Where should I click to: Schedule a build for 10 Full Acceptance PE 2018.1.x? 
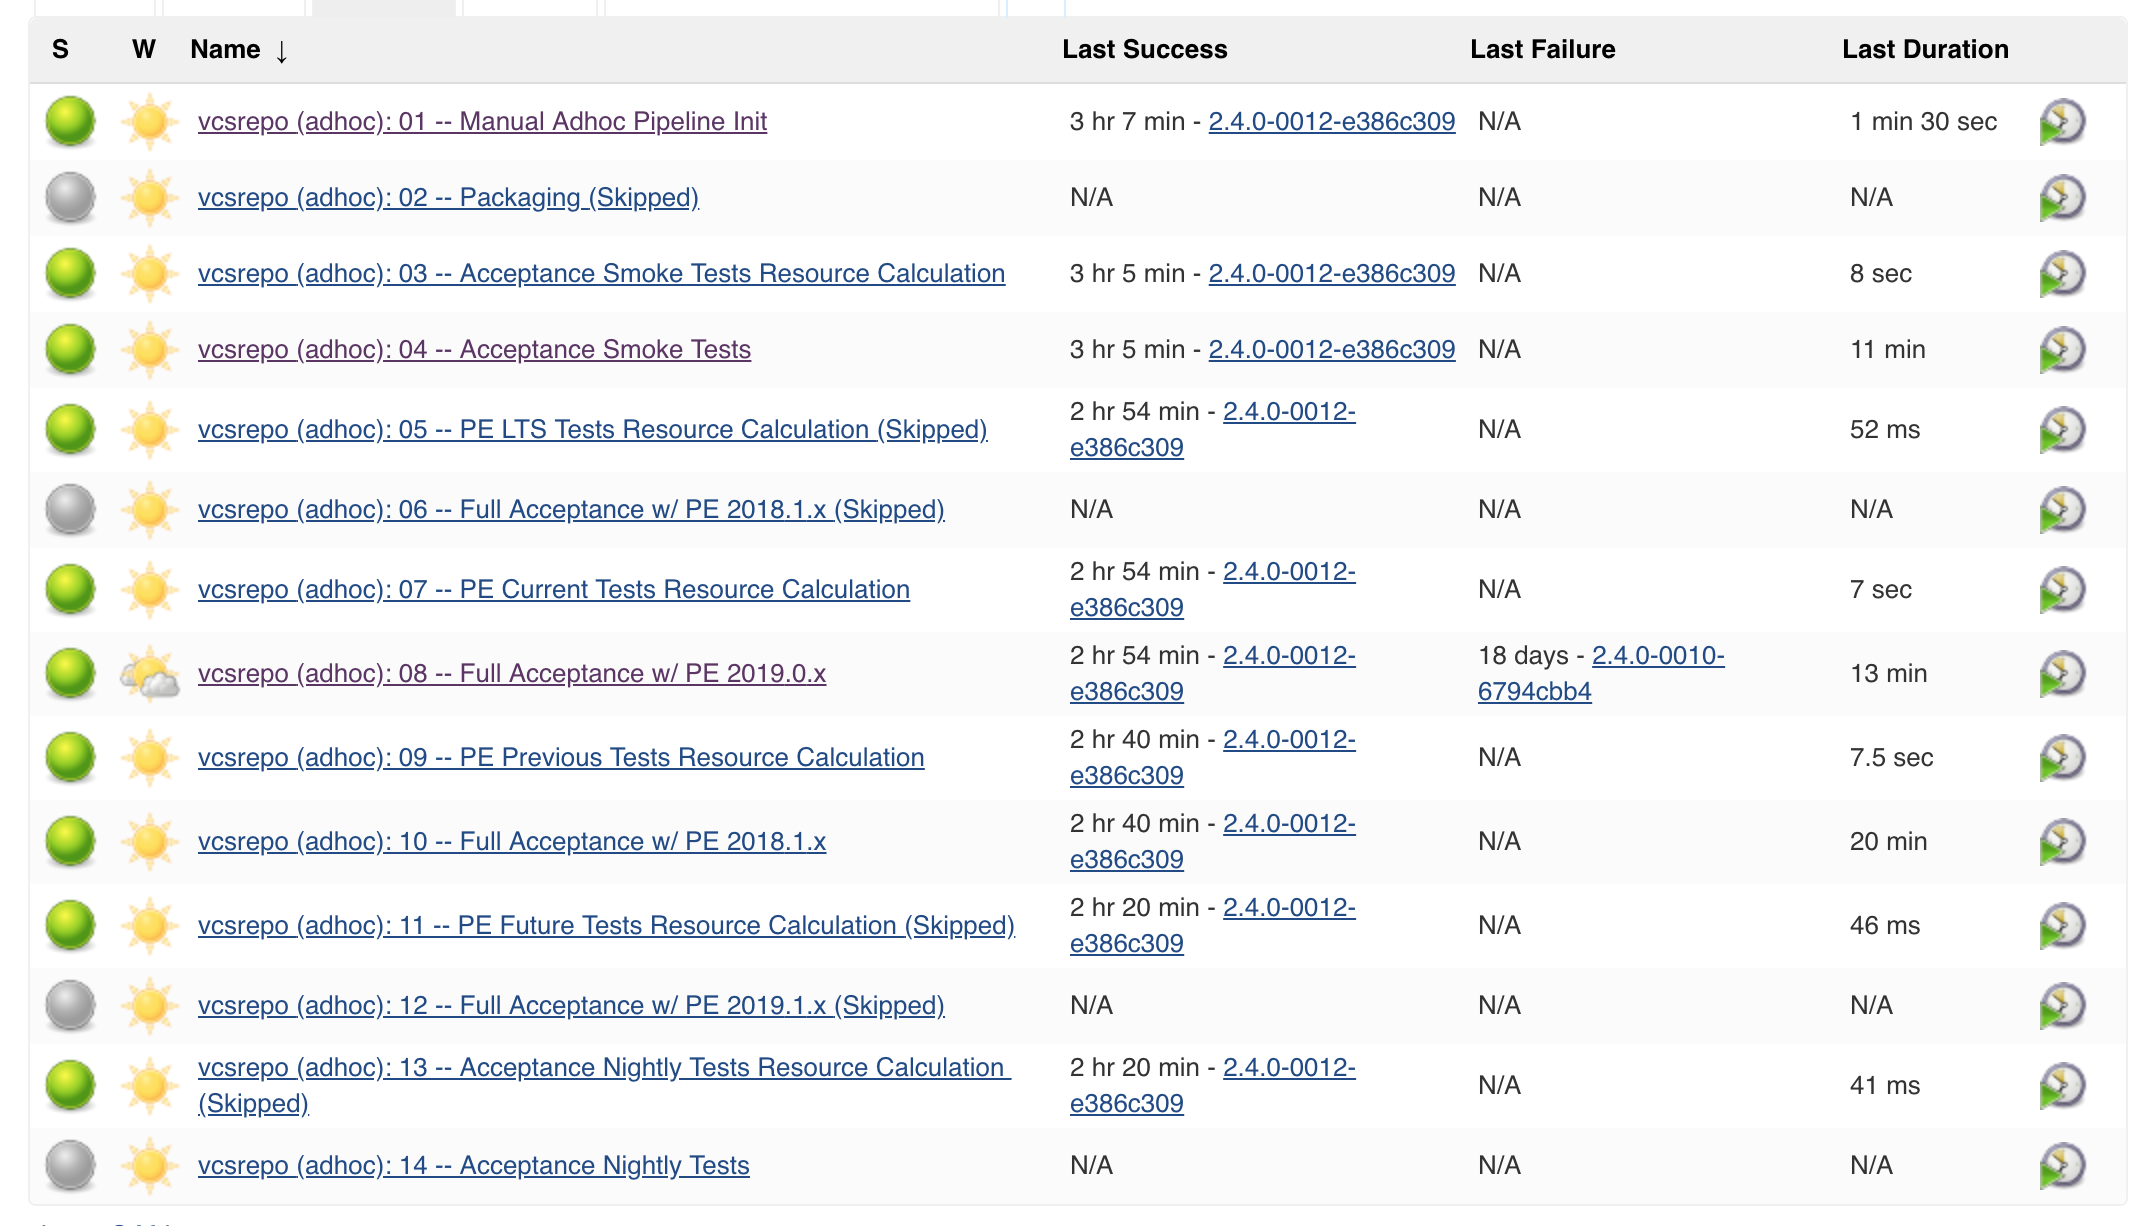2061,842
